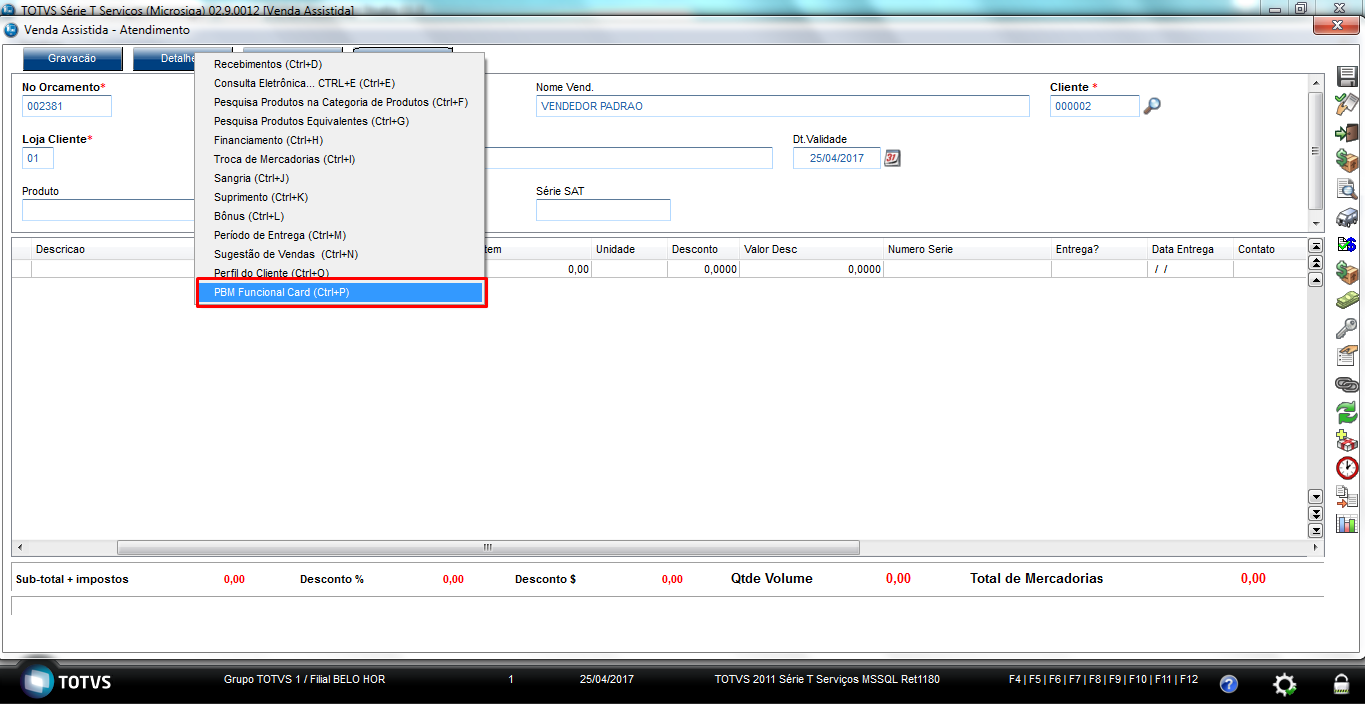Click the green refresh arrows icon
Image resolution: width=1365 pixels, height=704 pixels.
coord(1347,412)
